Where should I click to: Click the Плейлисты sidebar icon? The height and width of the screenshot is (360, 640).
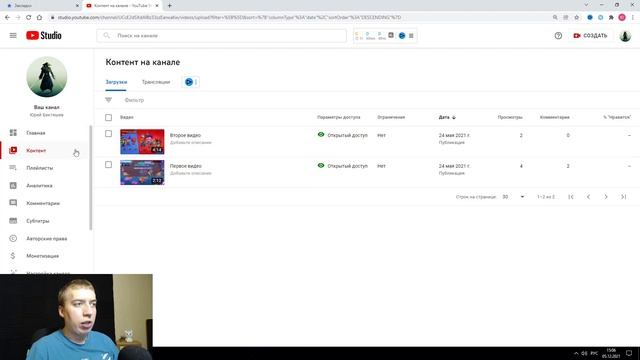(13, 168)
